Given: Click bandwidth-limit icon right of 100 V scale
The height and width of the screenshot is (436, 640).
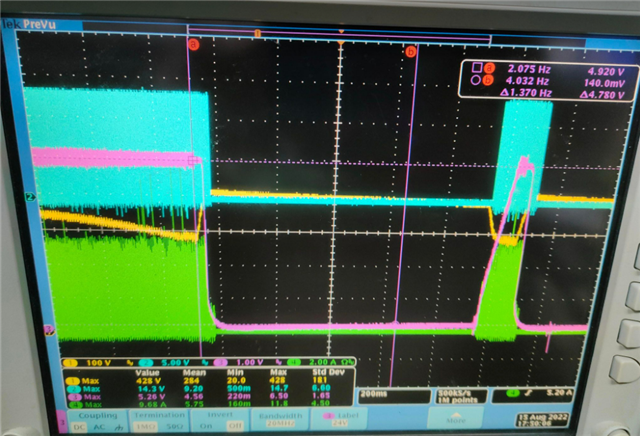Looking at the screenshot, I should [x=130, y=363].
